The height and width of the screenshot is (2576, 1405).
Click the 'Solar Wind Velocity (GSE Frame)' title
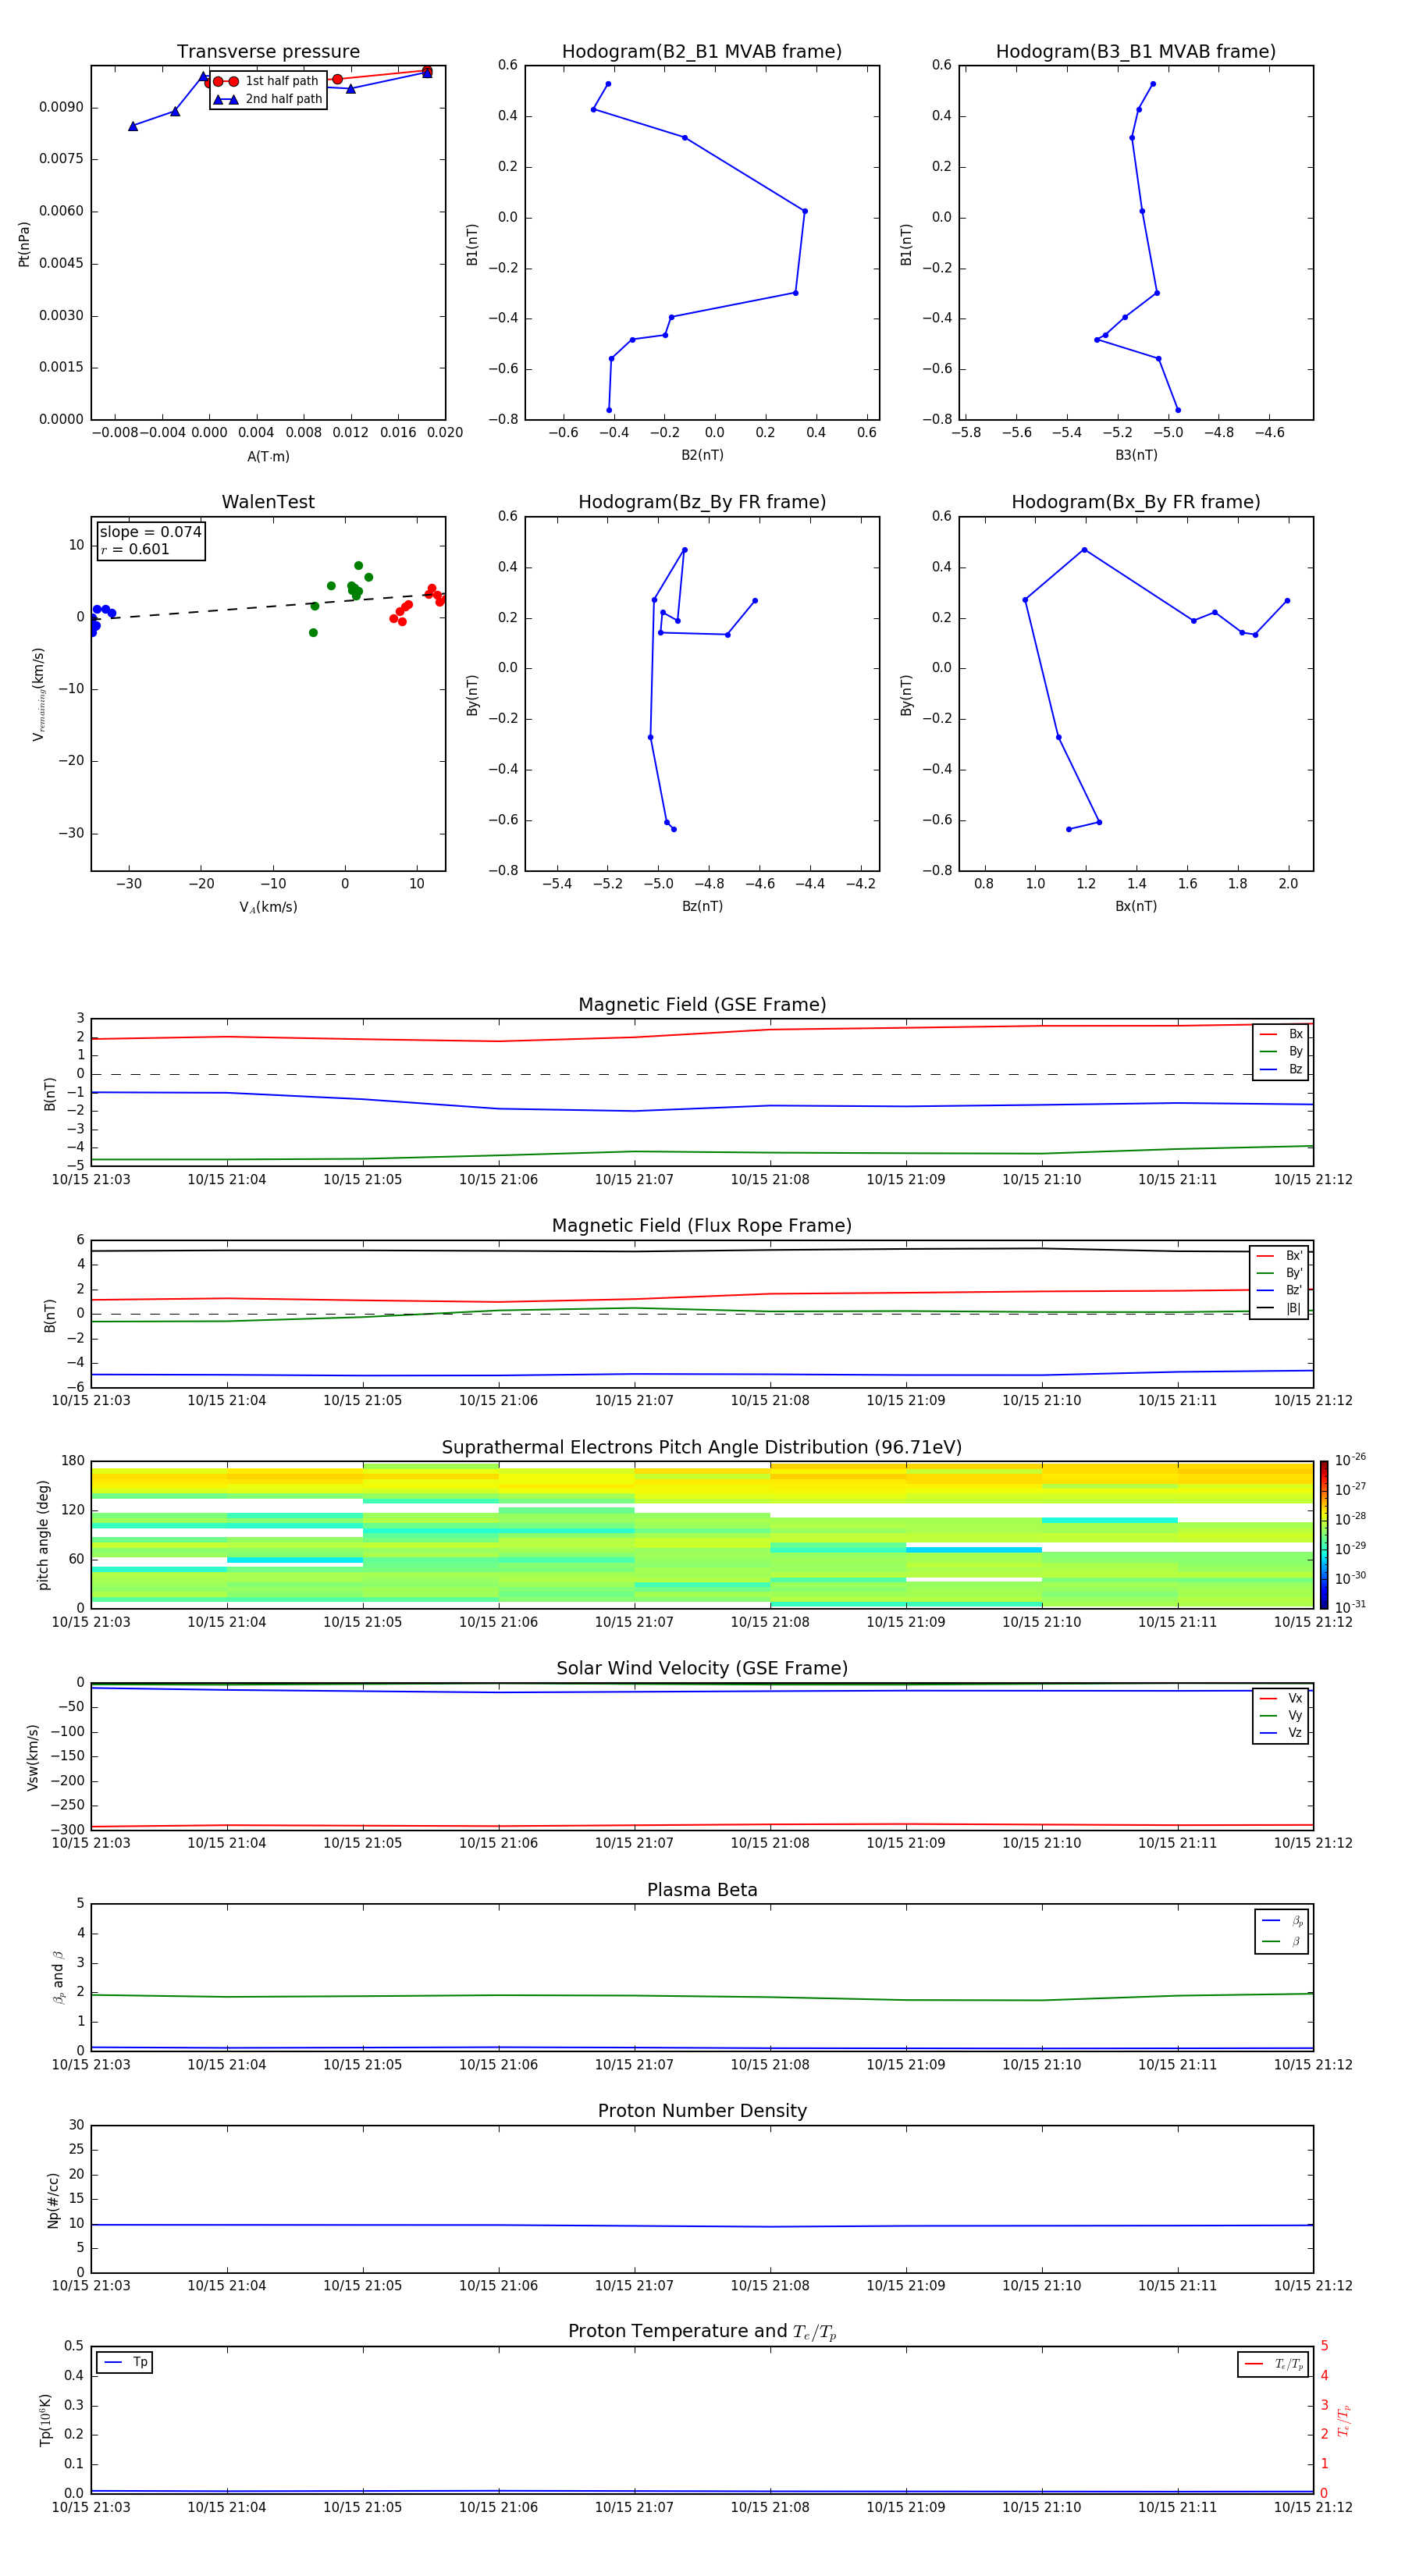[x=702, y=1669]
